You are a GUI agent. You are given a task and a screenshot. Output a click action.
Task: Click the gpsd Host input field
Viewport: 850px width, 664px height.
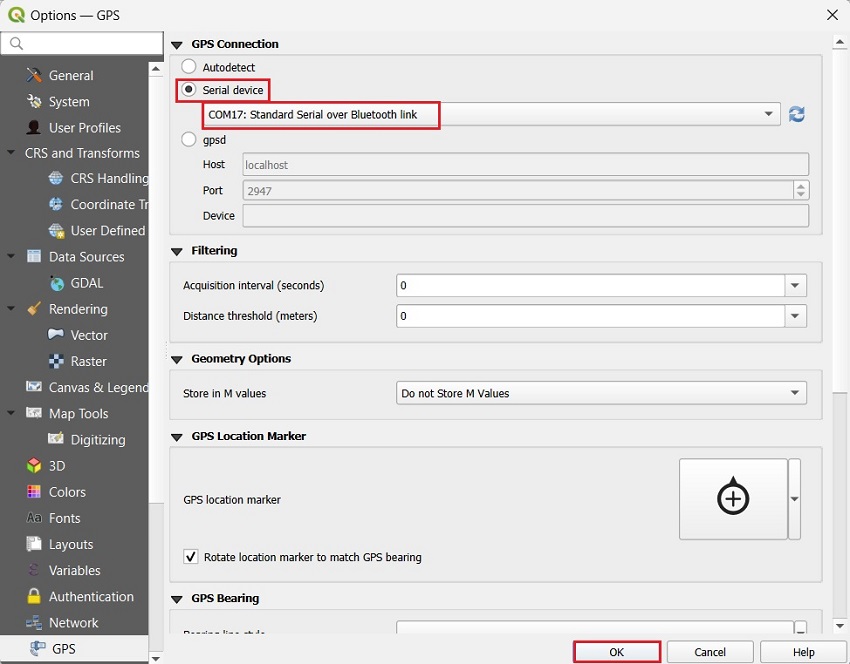(x=525, y=164)
